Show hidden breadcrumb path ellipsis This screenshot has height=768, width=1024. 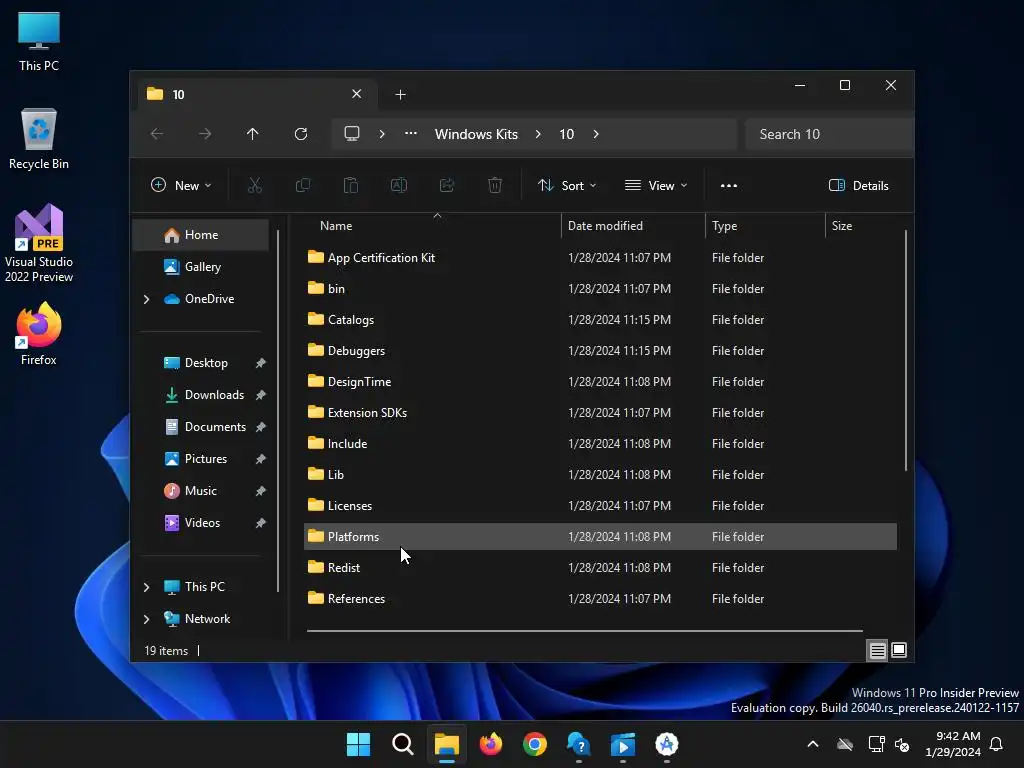(x=411, y=134)
